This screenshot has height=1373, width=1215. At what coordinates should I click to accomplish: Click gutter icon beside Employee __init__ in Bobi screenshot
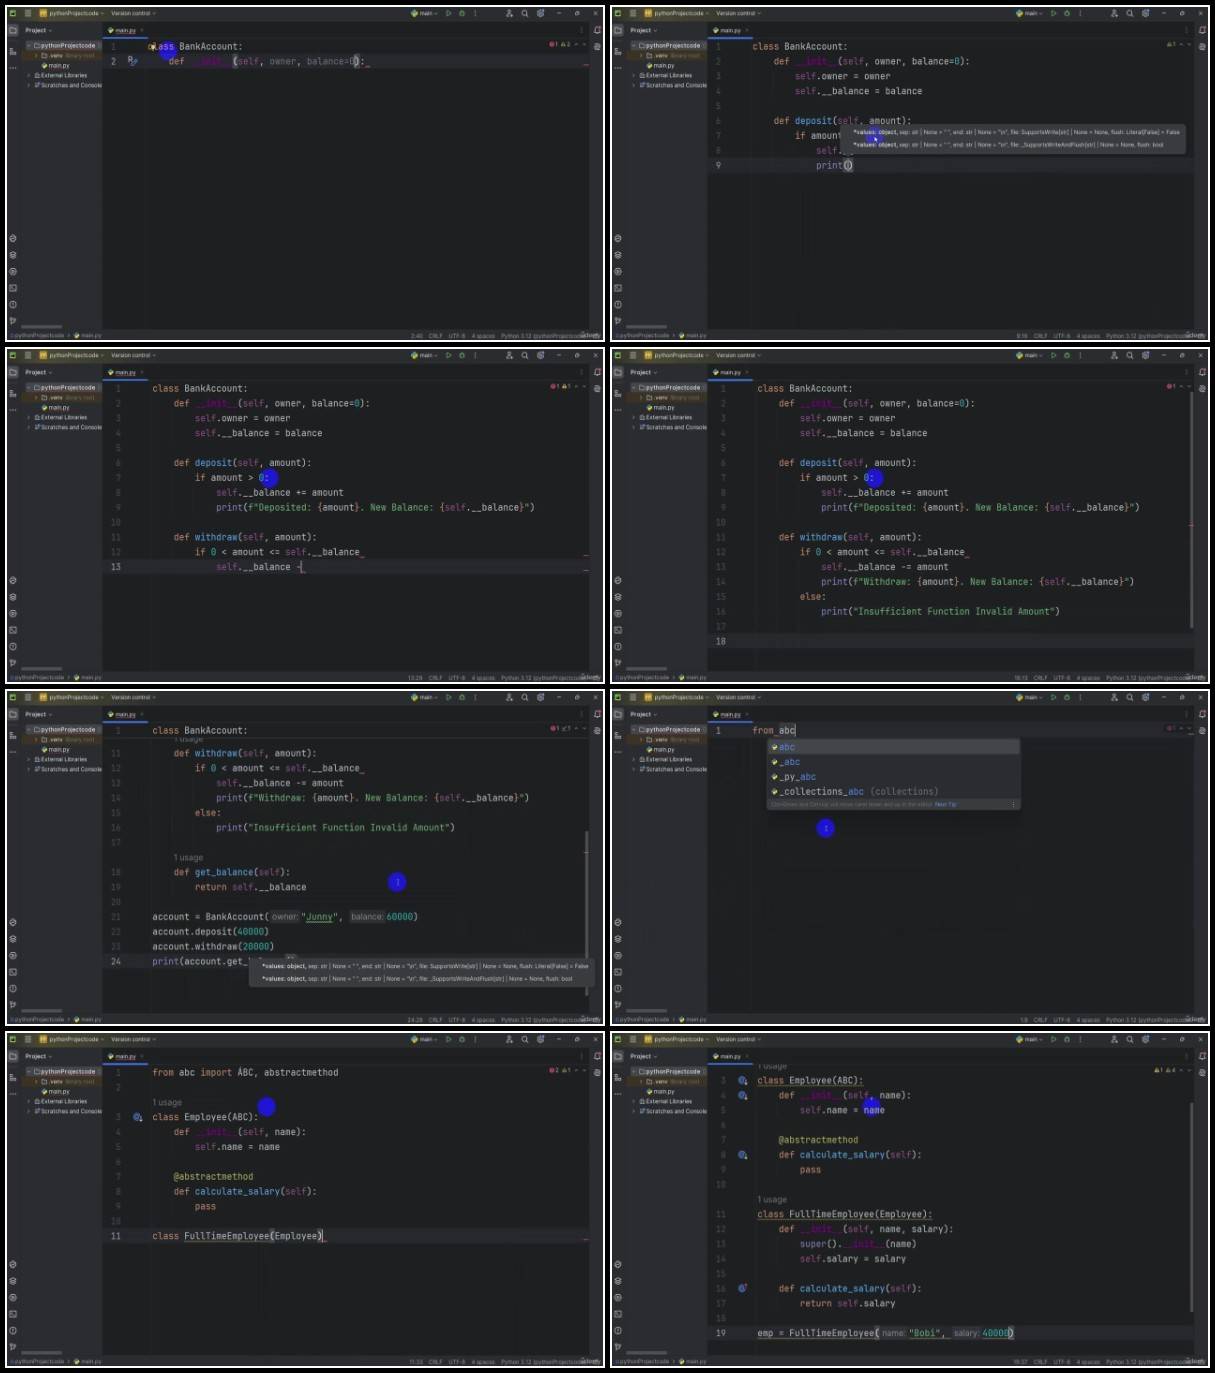(742, 1096)
